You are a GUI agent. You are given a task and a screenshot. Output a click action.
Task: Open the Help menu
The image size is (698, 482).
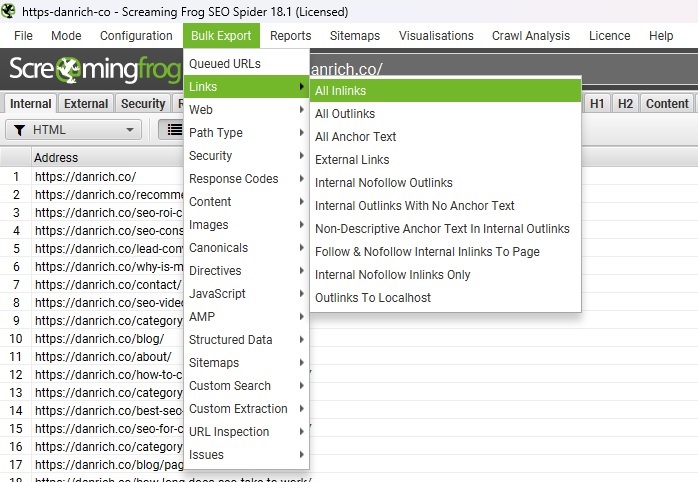(661, 36)
